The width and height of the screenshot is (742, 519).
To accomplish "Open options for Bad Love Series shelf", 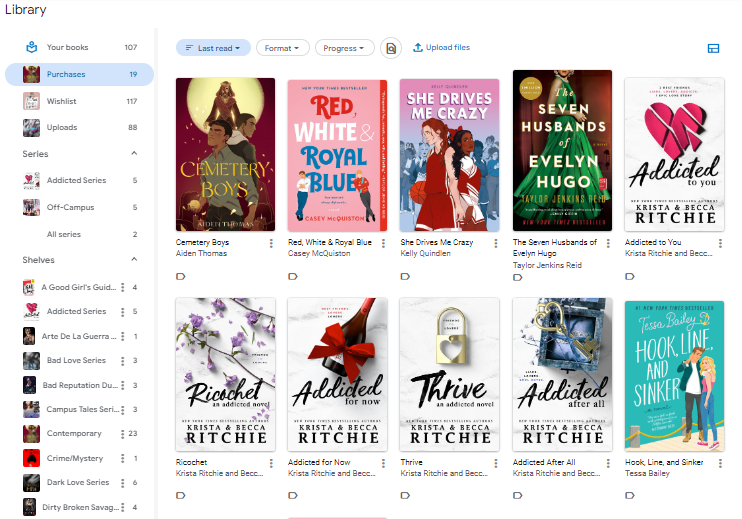I will [x=123, y=361].
